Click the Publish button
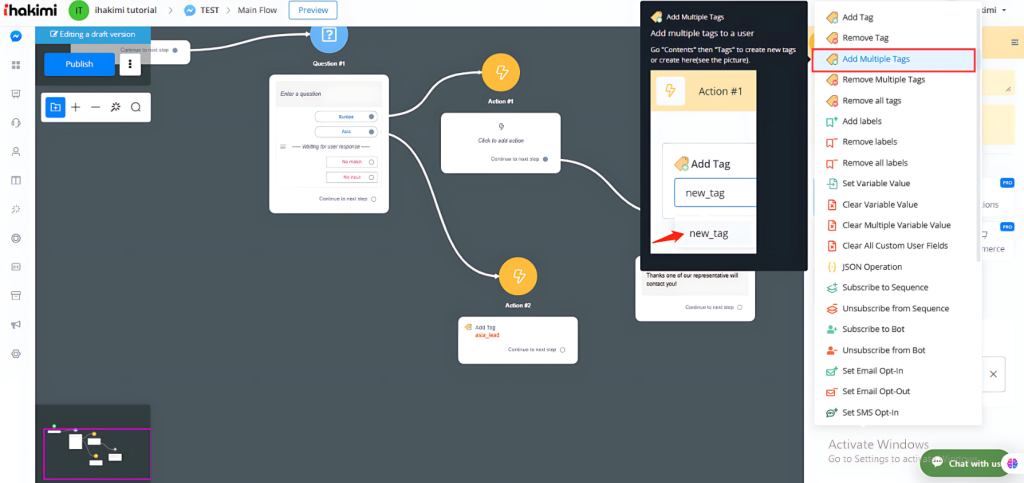 tap(79, 64)
